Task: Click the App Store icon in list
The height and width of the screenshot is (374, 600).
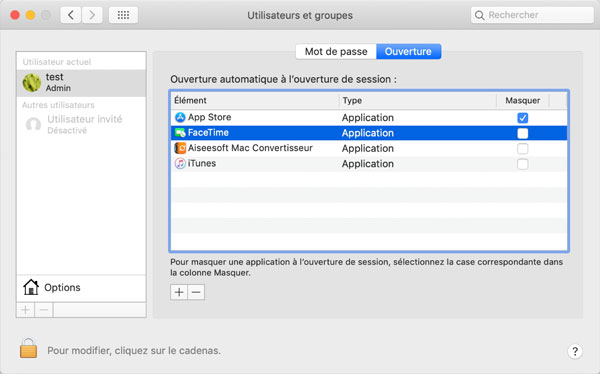Action: point(180,117)
